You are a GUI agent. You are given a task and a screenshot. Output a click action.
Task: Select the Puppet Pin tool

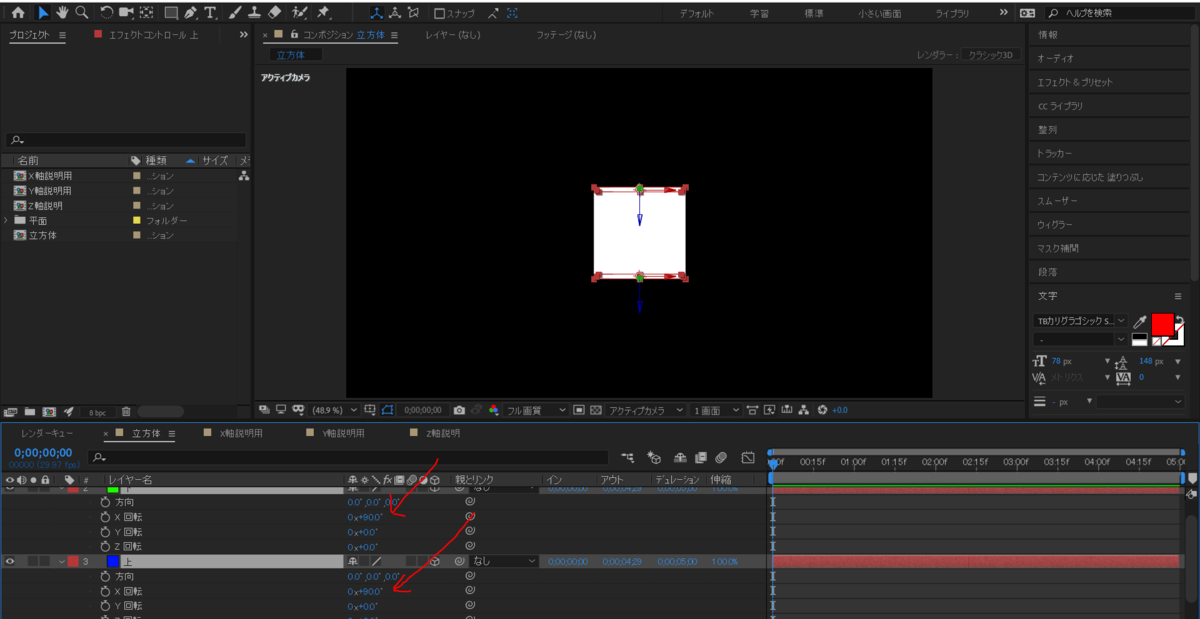coord(324,13)
